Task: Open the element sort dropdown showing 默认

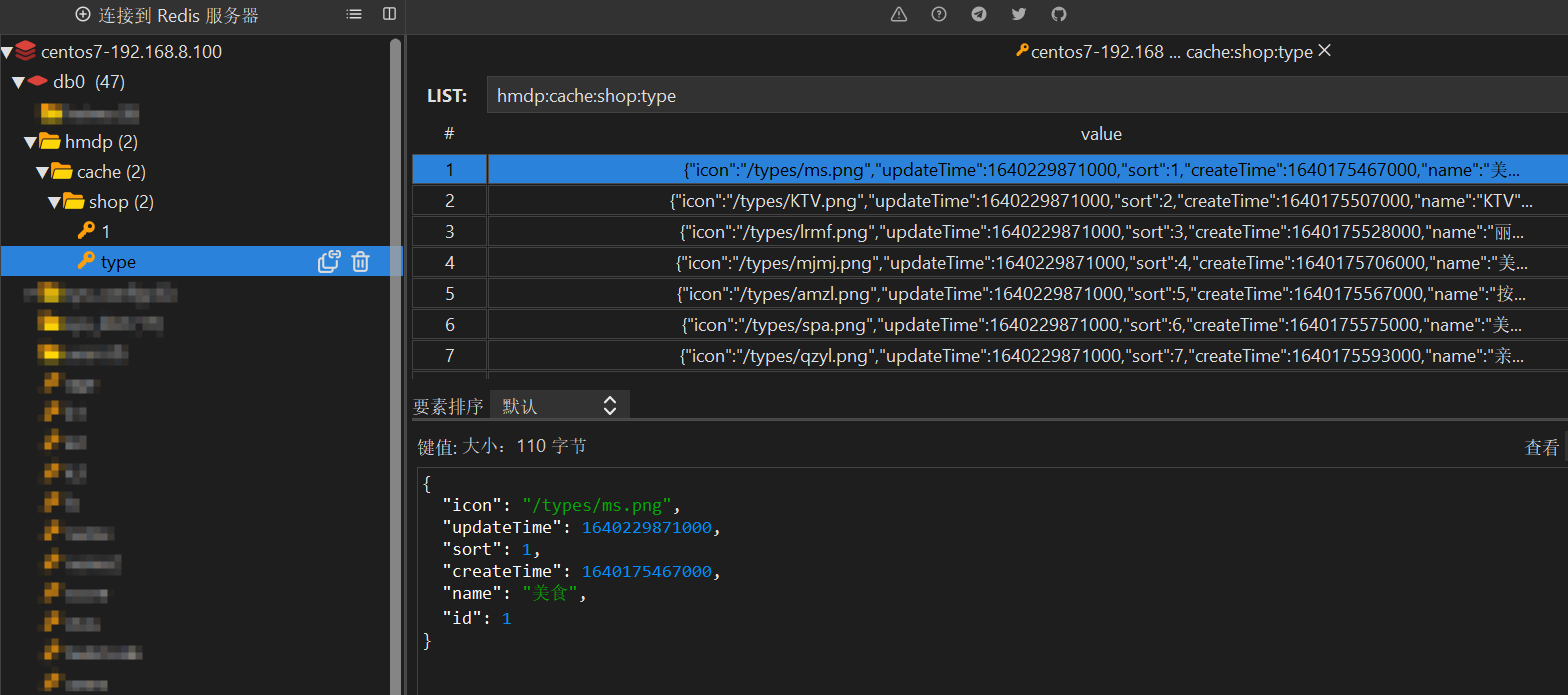Action: click(560, 405)
